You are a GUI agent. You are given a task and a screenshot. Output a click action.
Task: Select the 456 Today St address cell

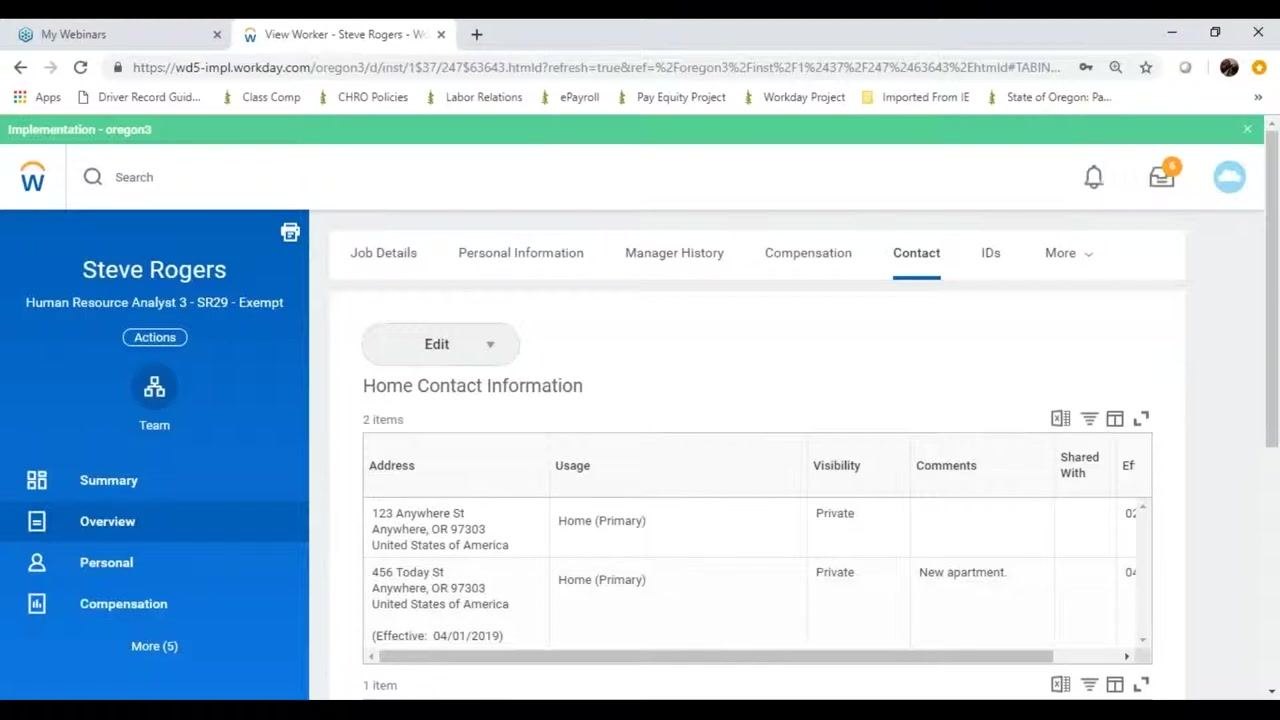[x=456, y=604]
